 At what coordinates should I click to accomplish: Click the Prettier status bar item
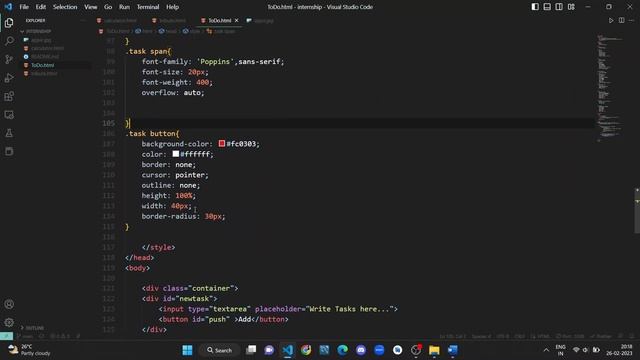[x=601, y=336]
